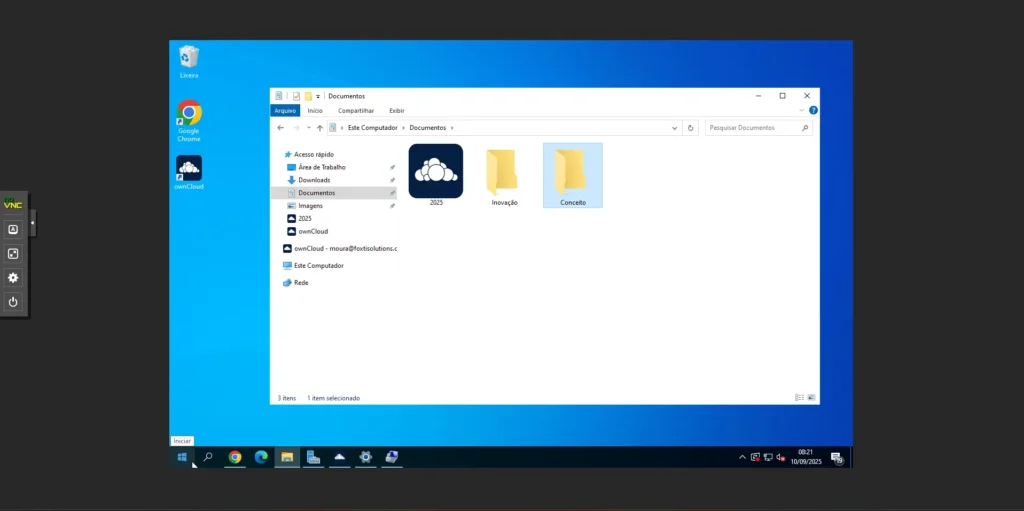Click the noVNC disconnect power button
The image size is (1024, 511).
coord(13,301)
